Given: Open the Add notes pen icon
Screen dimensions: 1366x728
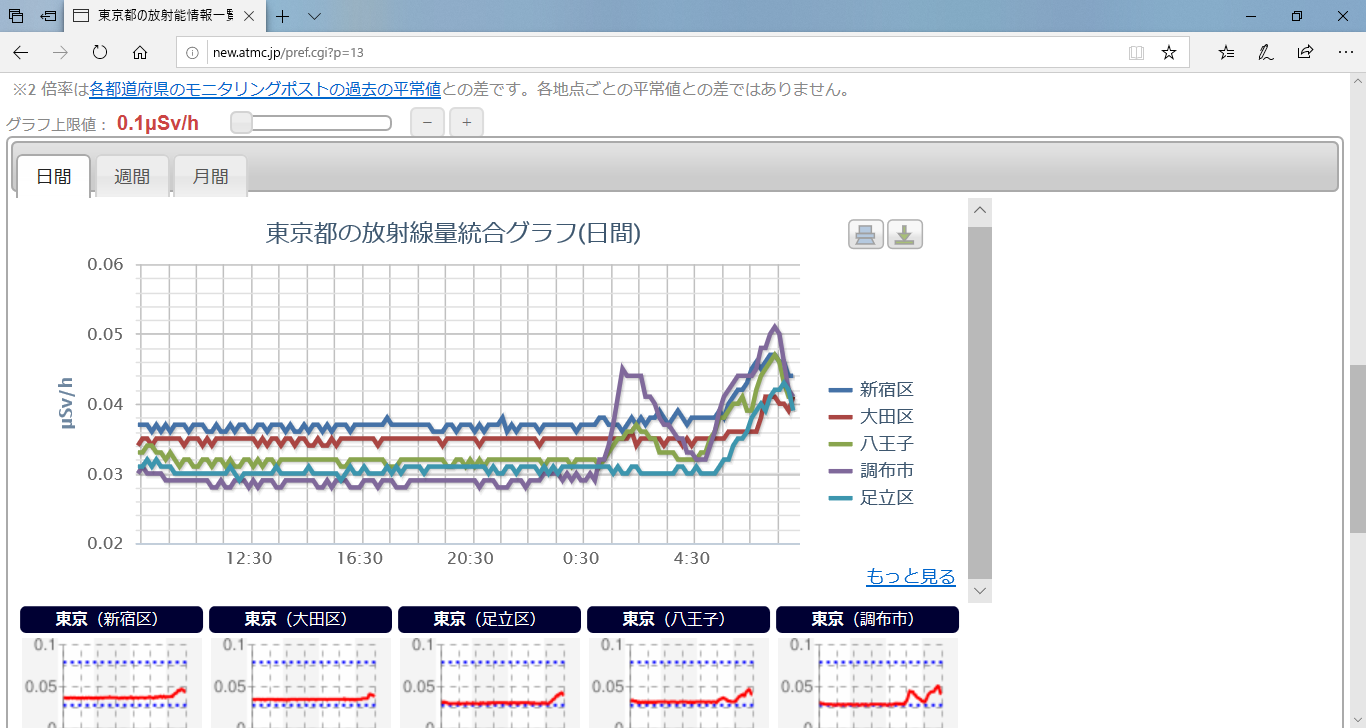Looking at the screenshot, I should [1266, 52].
